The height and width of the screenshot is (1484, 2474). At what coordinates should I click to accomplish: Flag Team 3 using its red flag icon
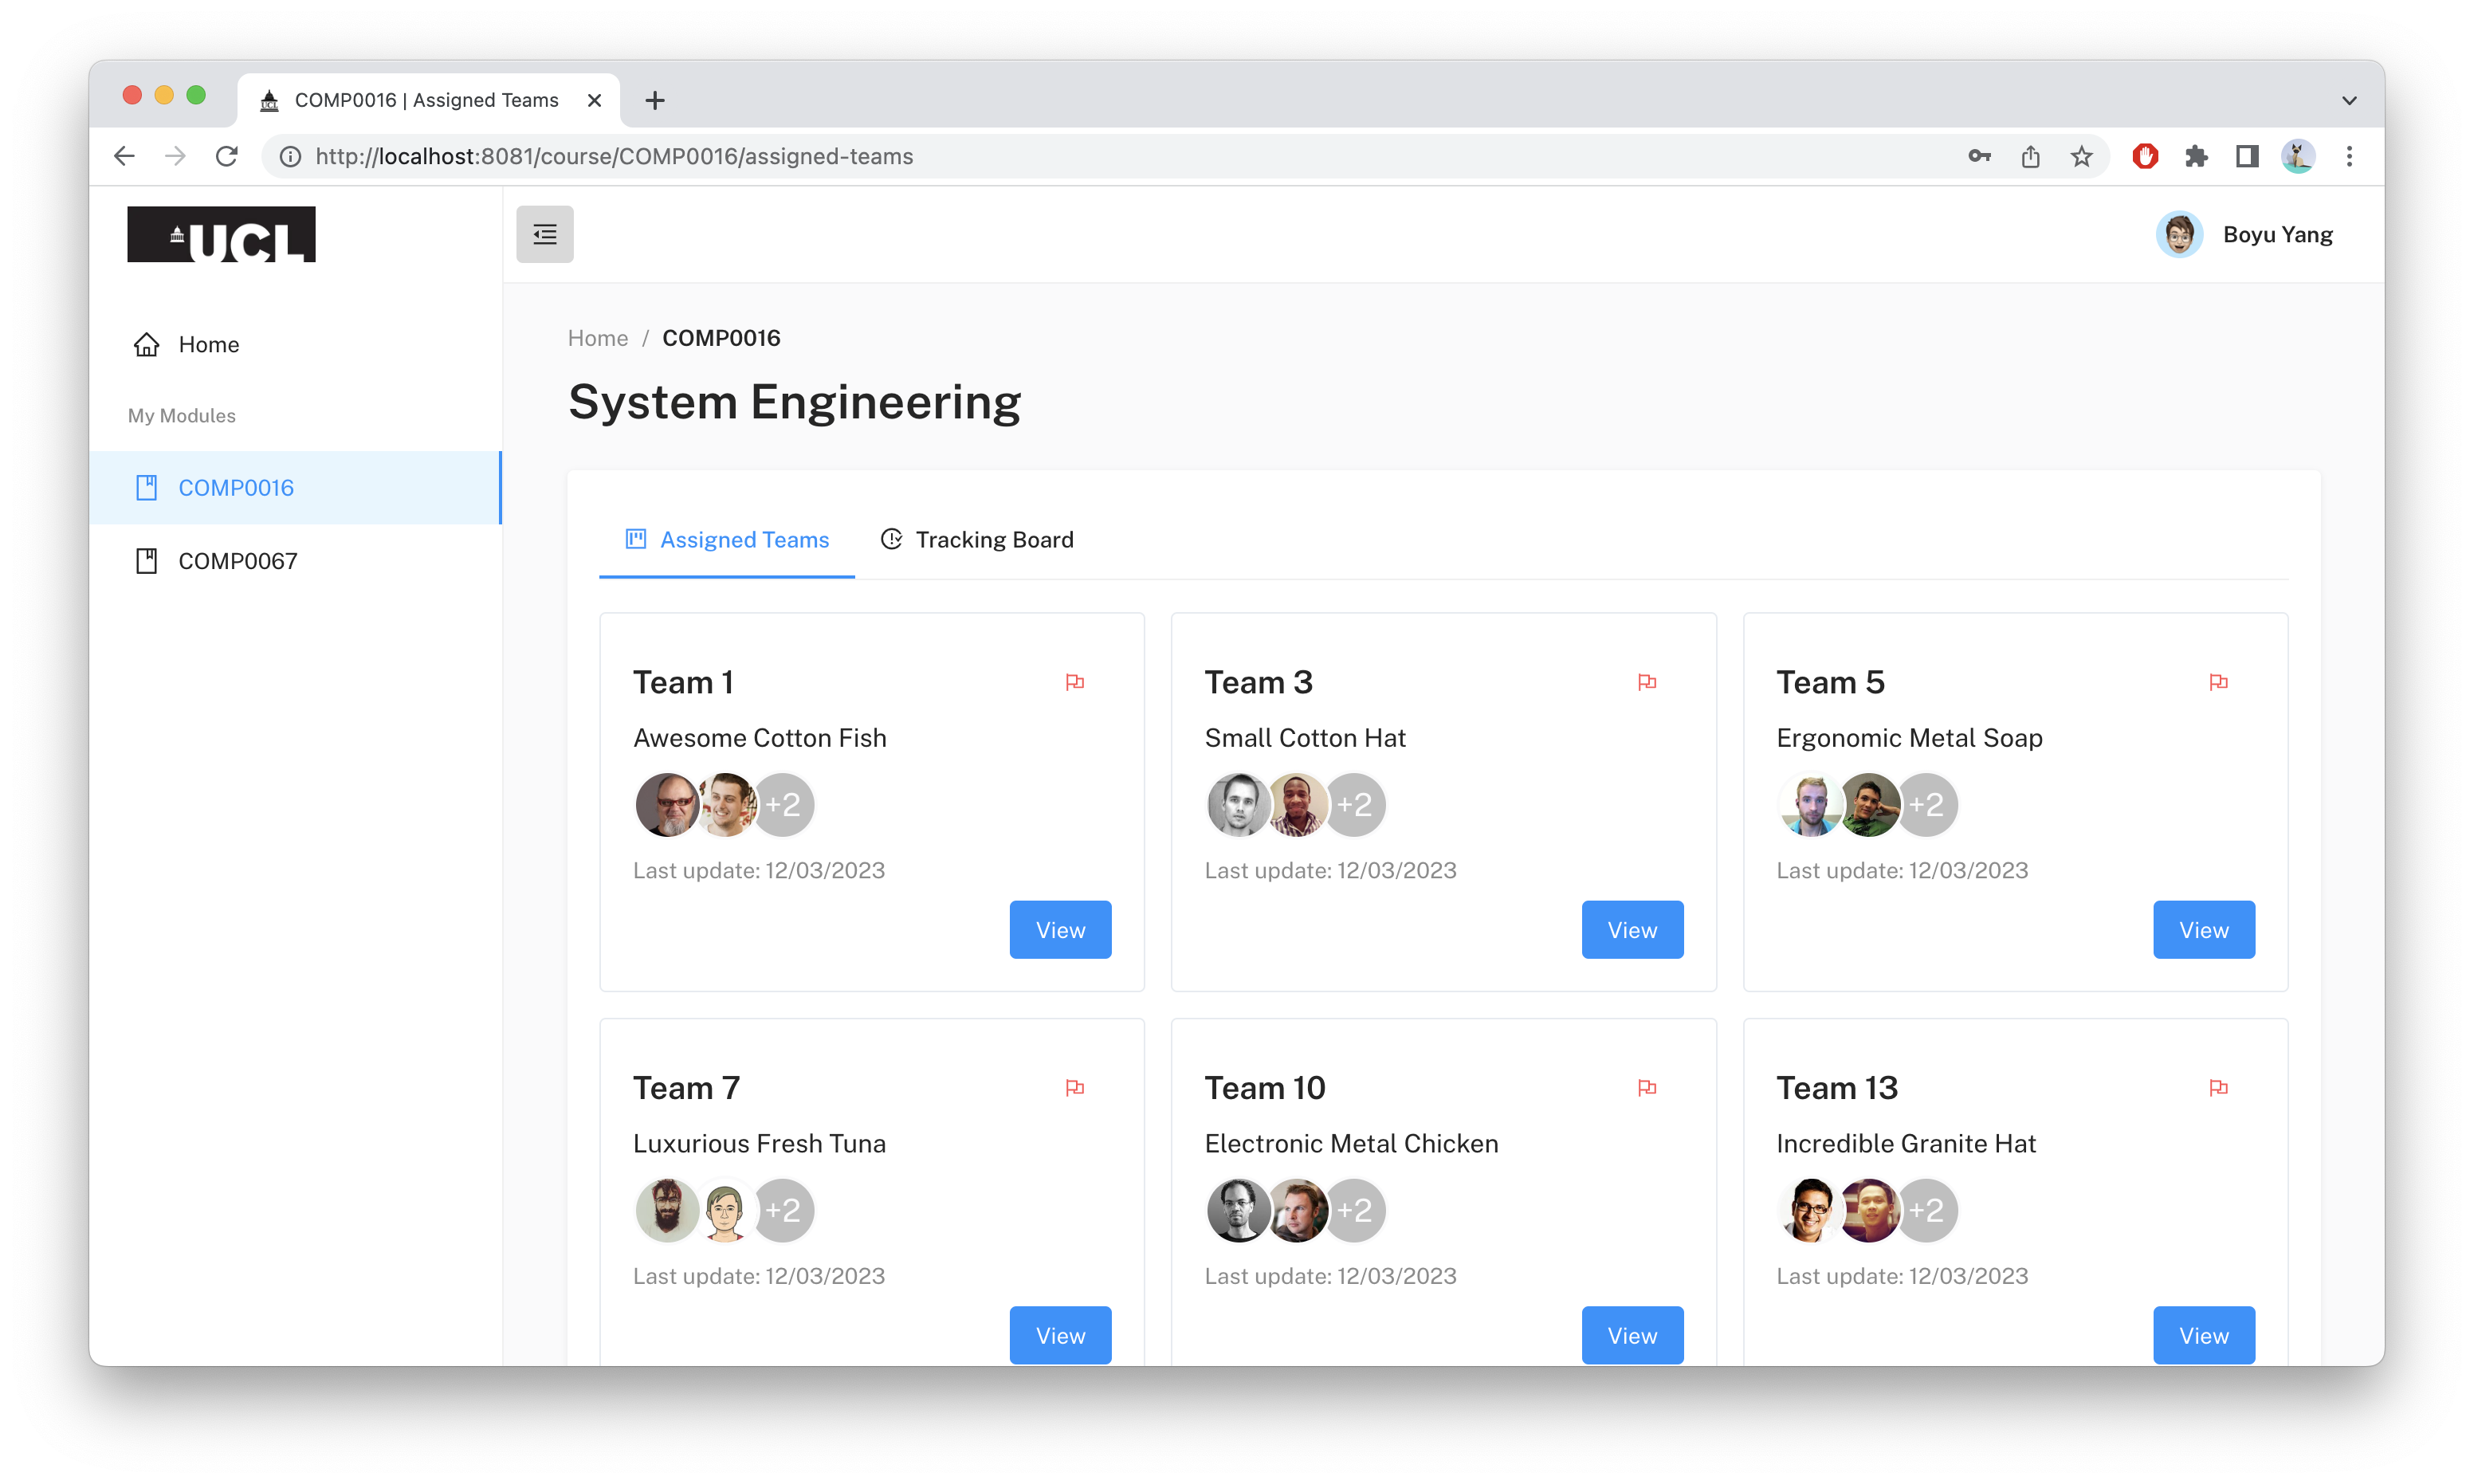tap(1647, 682)
